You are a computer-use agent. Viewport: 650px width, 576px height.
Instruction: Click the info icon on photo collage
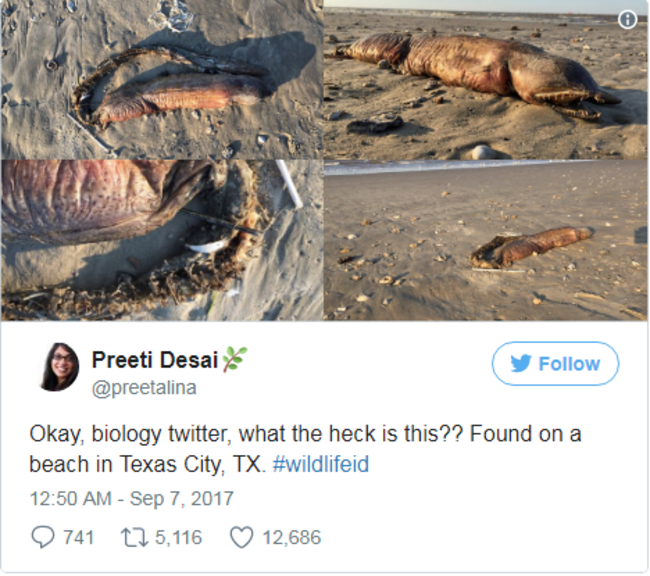[x=628, y=20]
